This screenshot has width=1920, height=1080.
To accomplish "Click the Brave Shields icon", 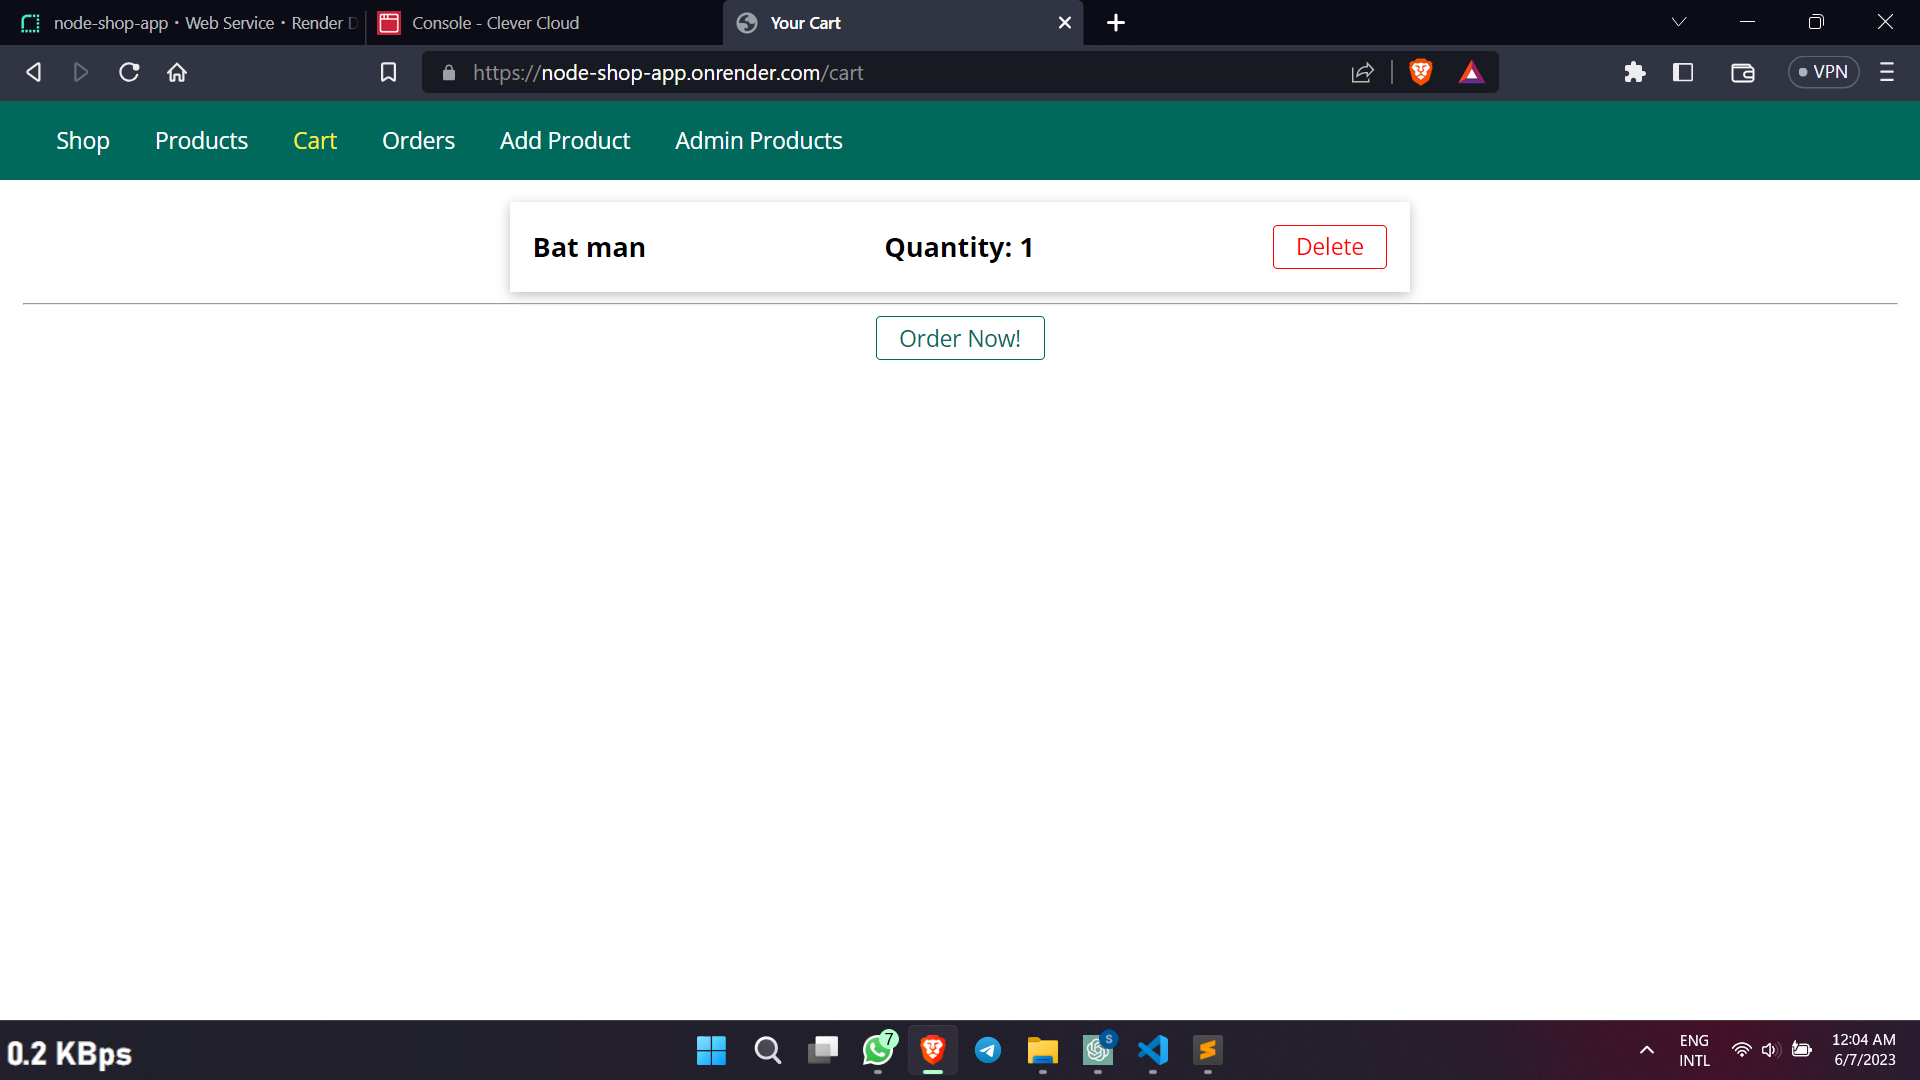I will coord(1420,72).
